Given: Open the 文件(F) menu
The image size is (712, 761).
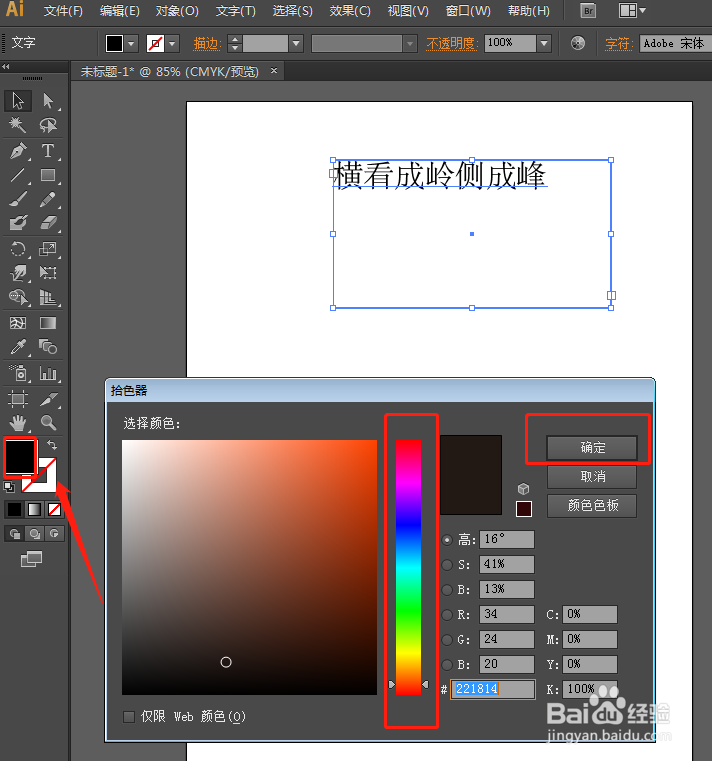Looking at the screenshot, I should [x=63, y=11].
